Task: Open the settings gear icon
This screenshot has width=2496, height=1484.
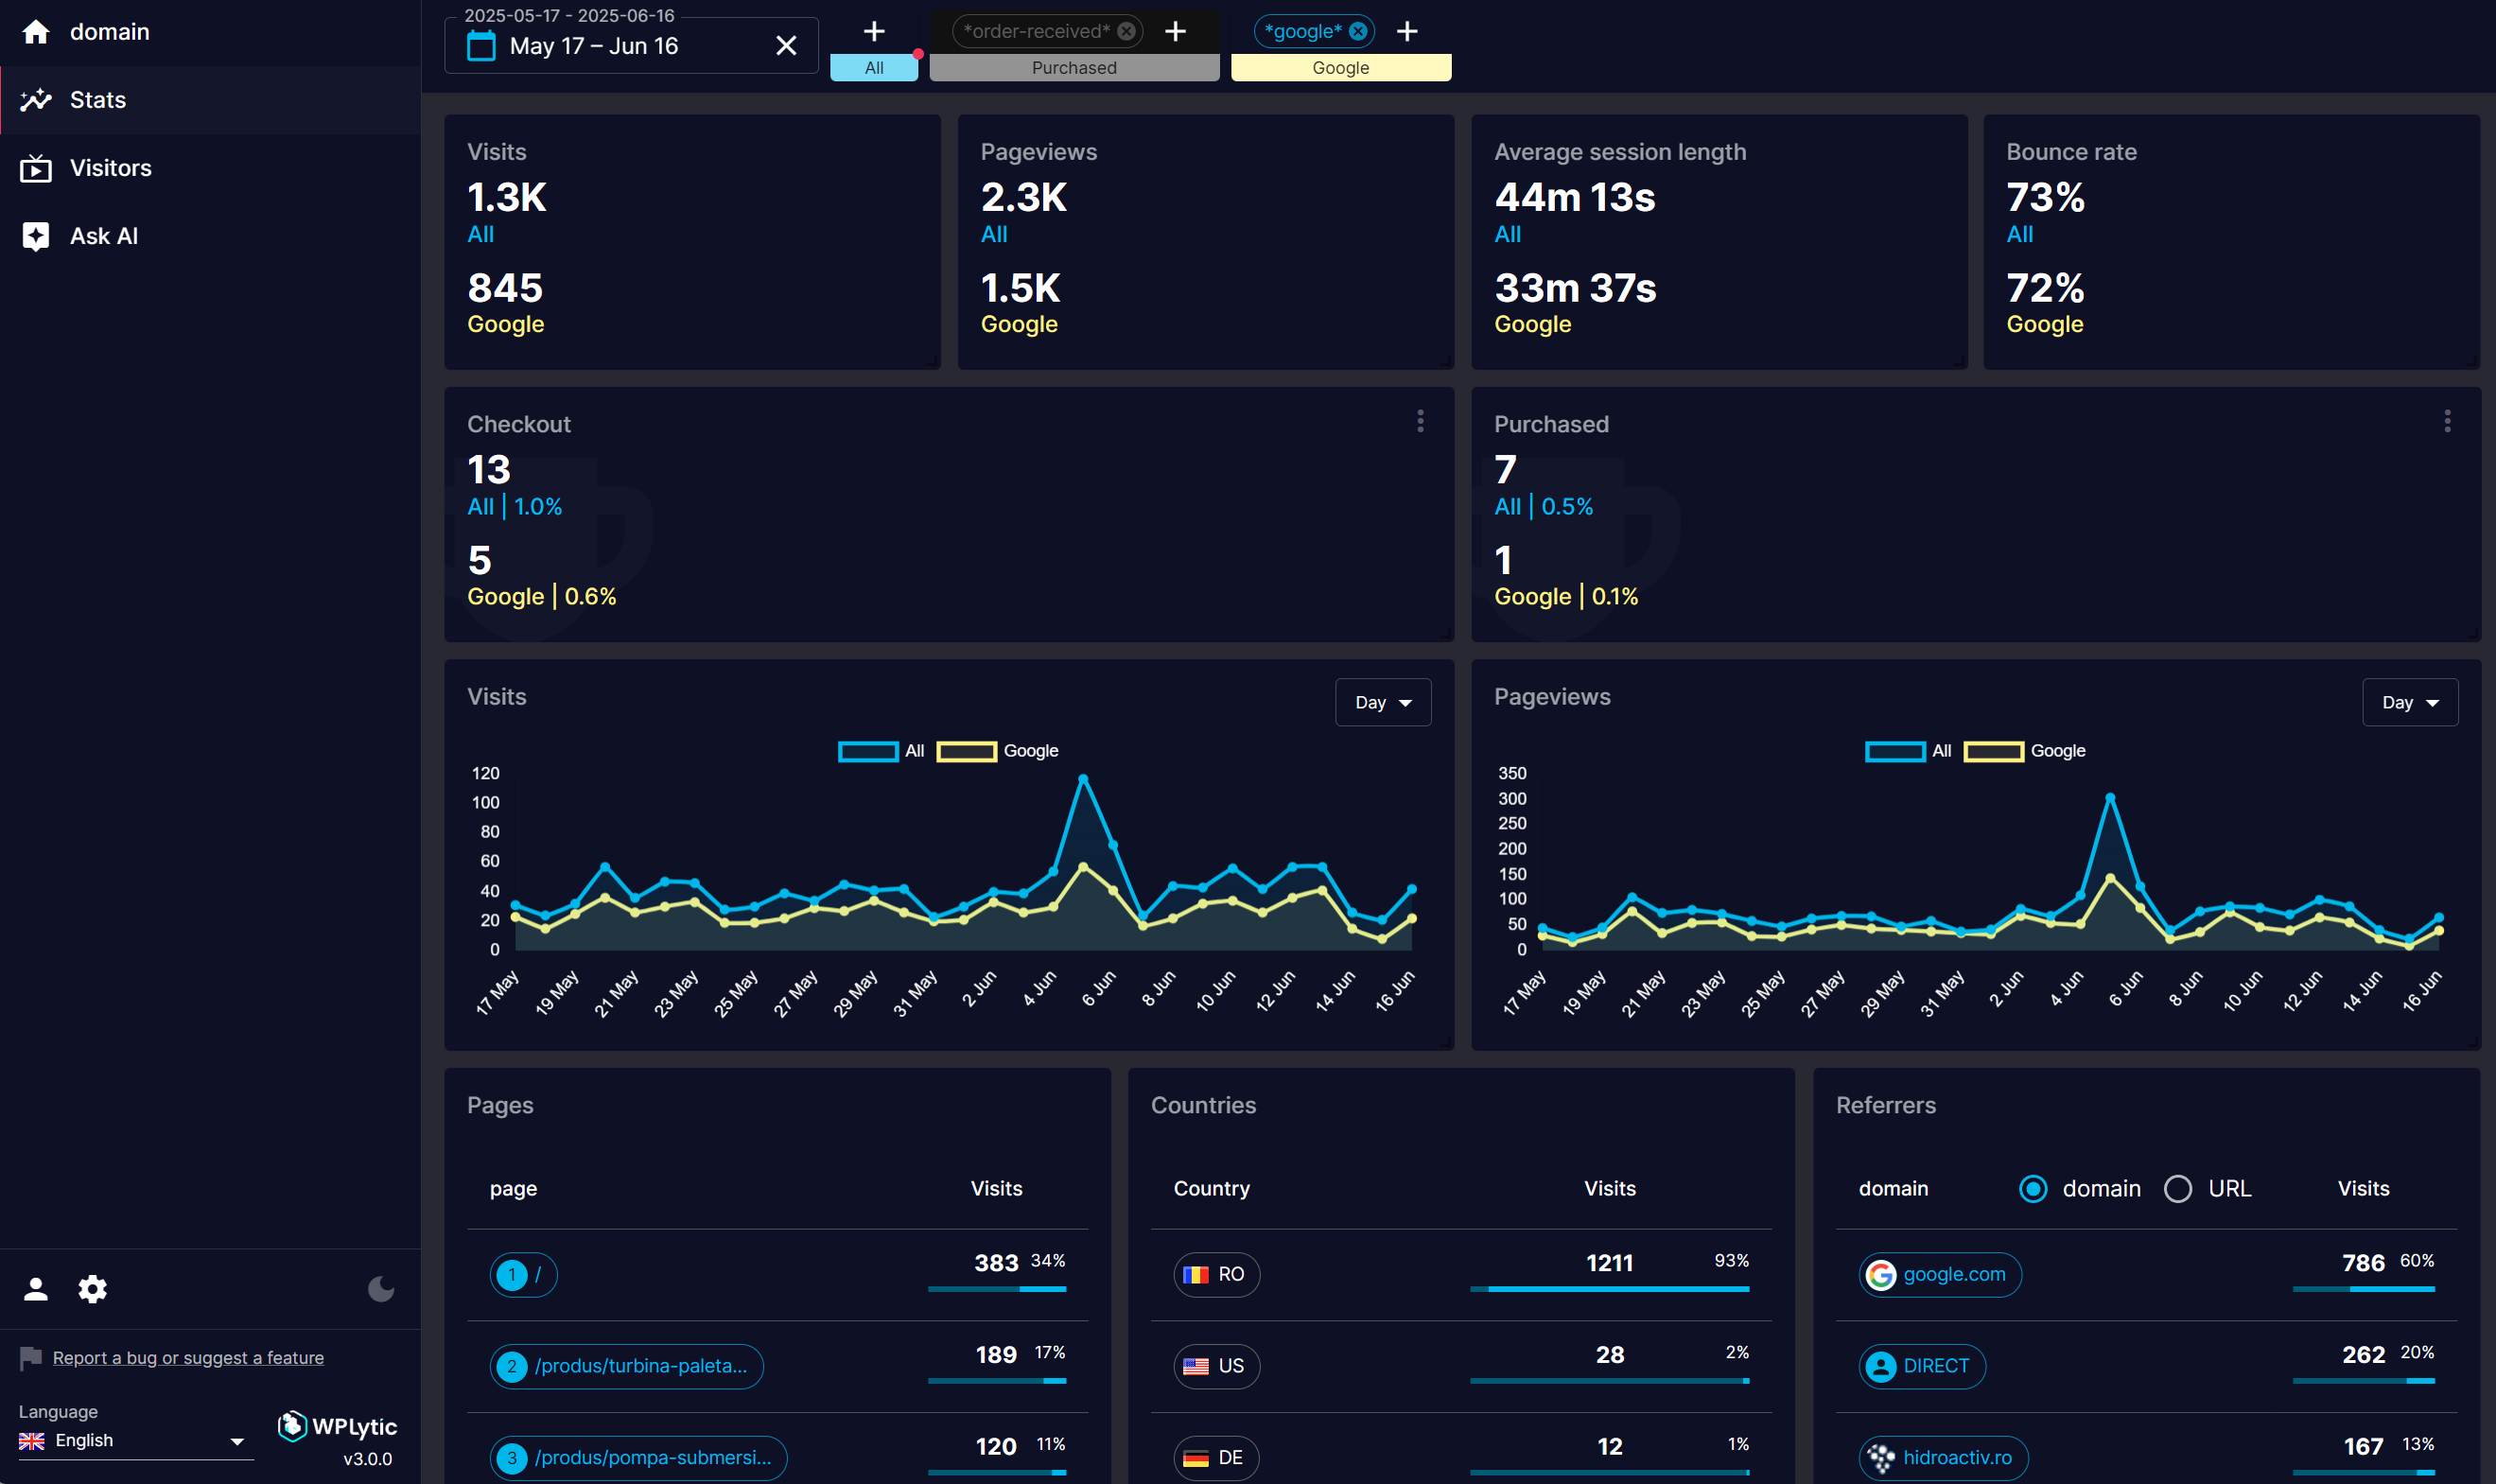Action: (92, 1289)
